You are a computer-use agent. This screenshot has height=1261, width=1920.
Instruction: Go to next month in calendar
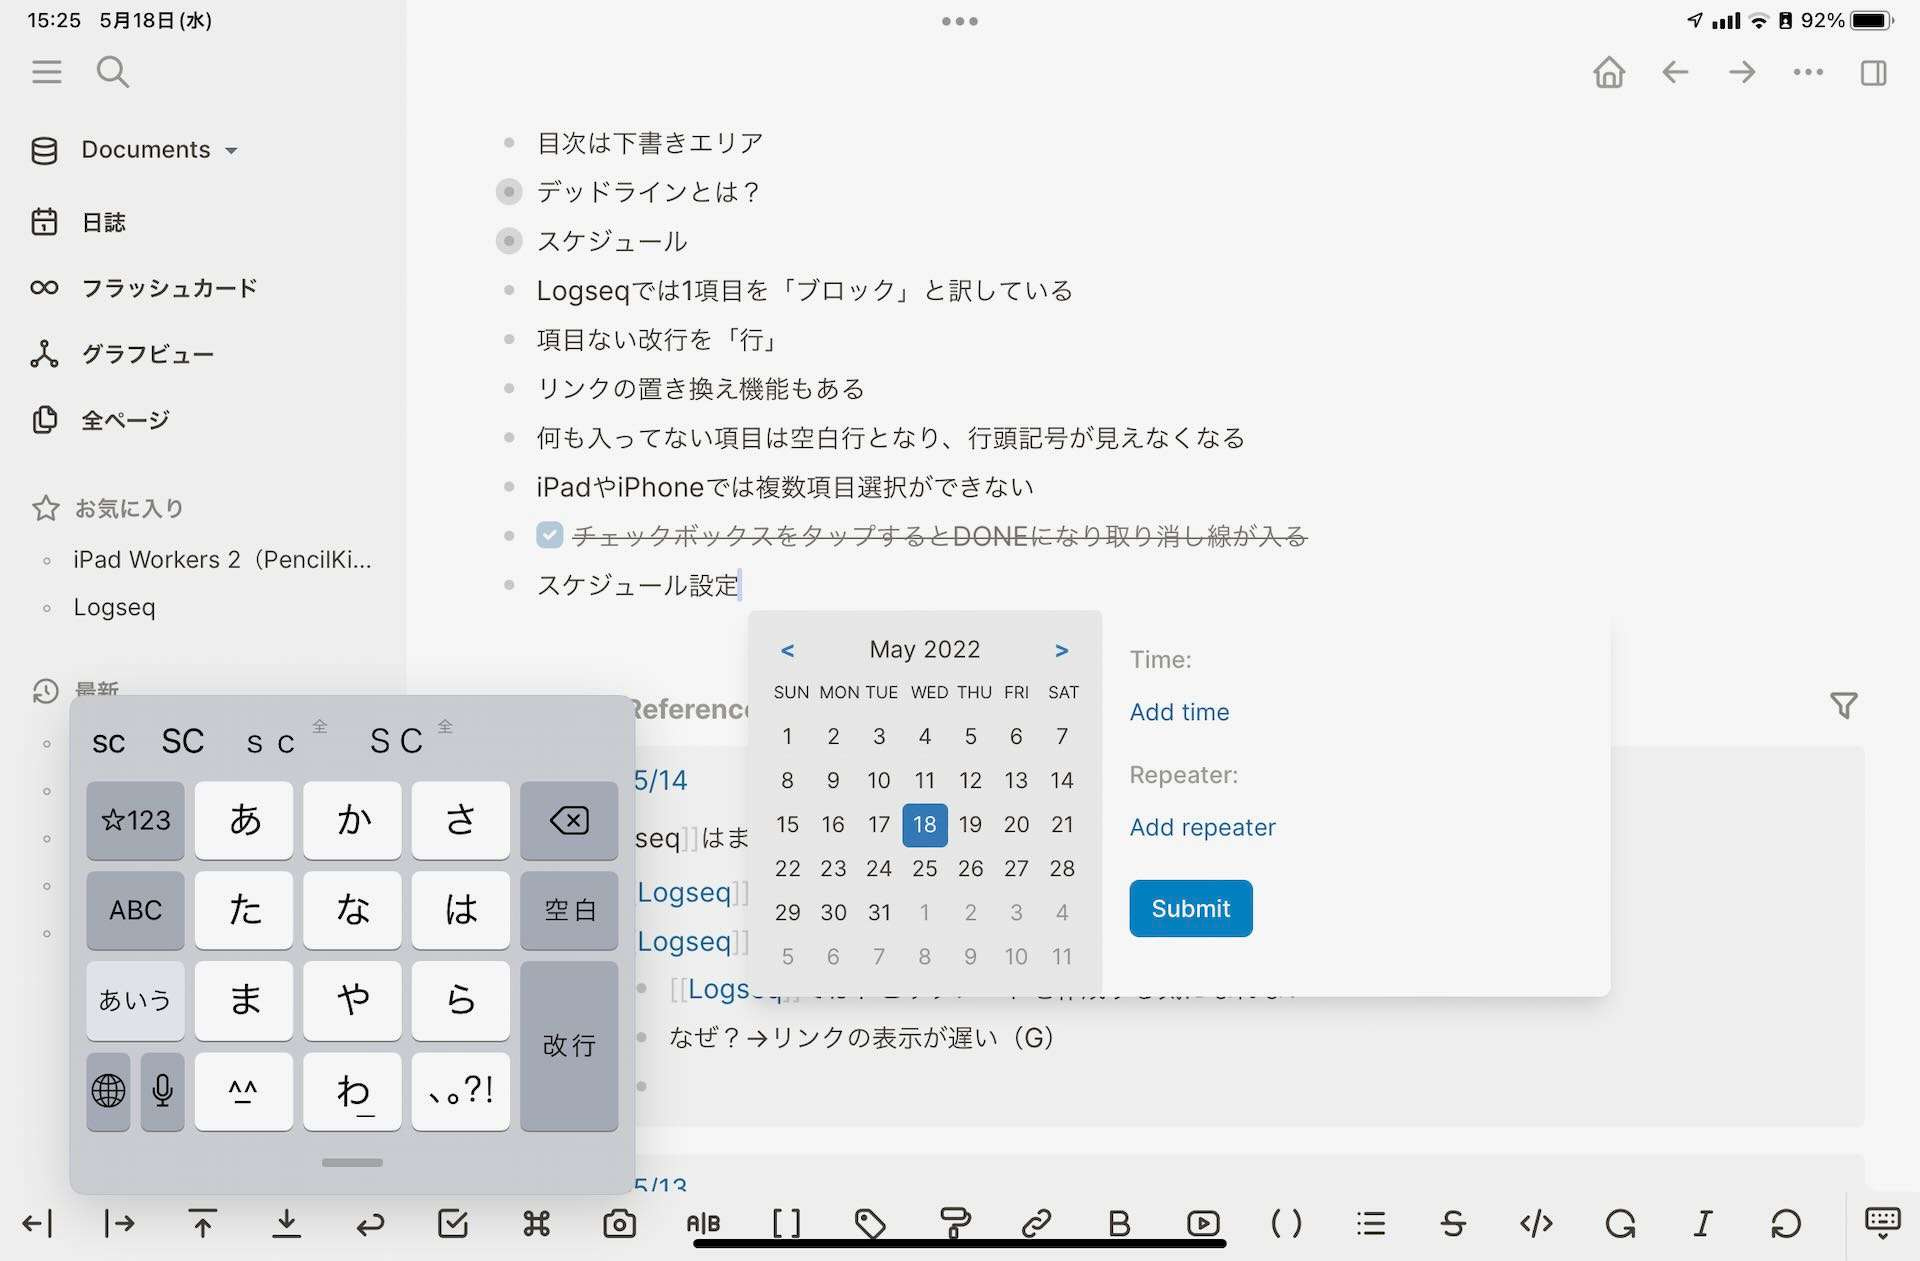tap(1061, 651)
